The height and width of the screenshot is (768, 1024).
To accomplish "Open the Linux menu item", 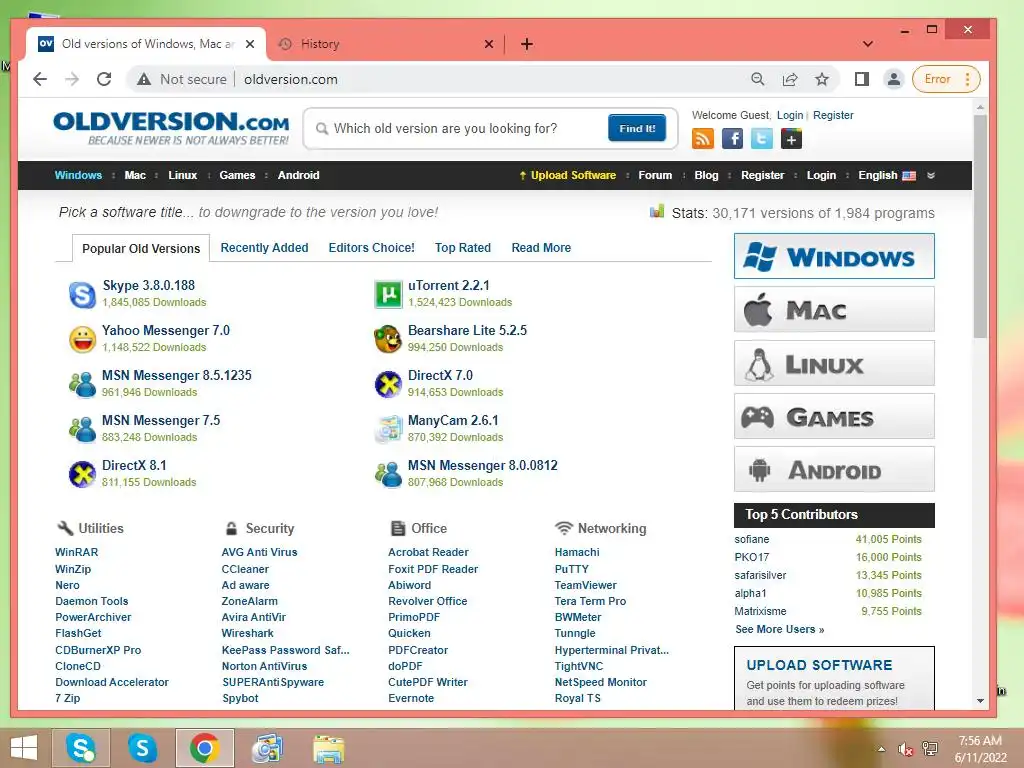I will point(183,175).
